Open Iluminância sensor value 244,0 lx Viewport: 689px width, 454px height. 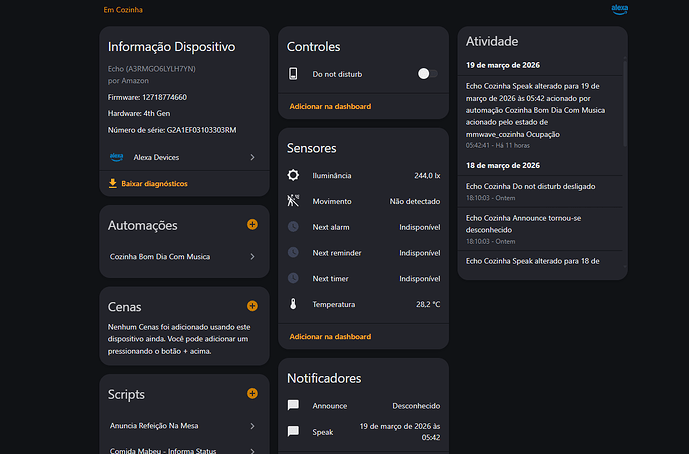click(427, 175)
